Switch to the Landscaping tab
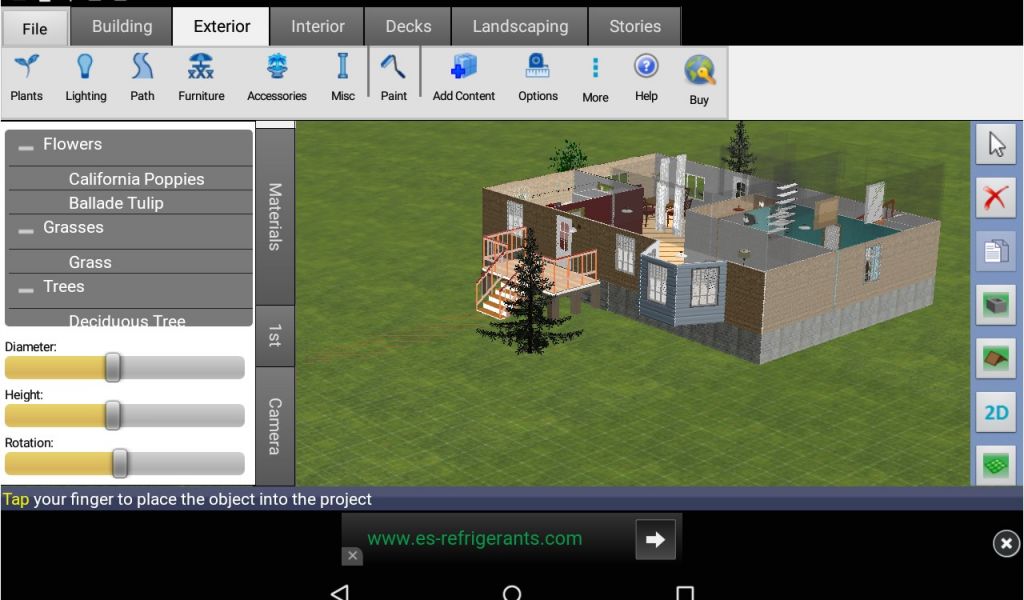1024x600 pixels. [x=520, y=27]
